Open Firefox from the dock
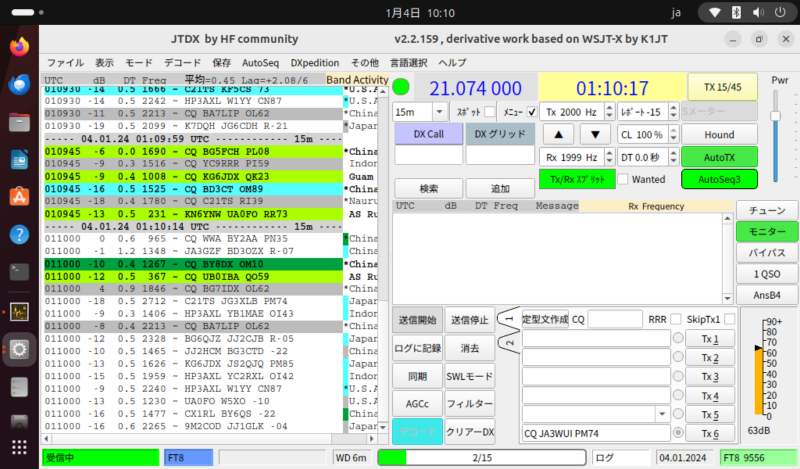This screenshot has height=469, width=800. click(x=19, y=47)
